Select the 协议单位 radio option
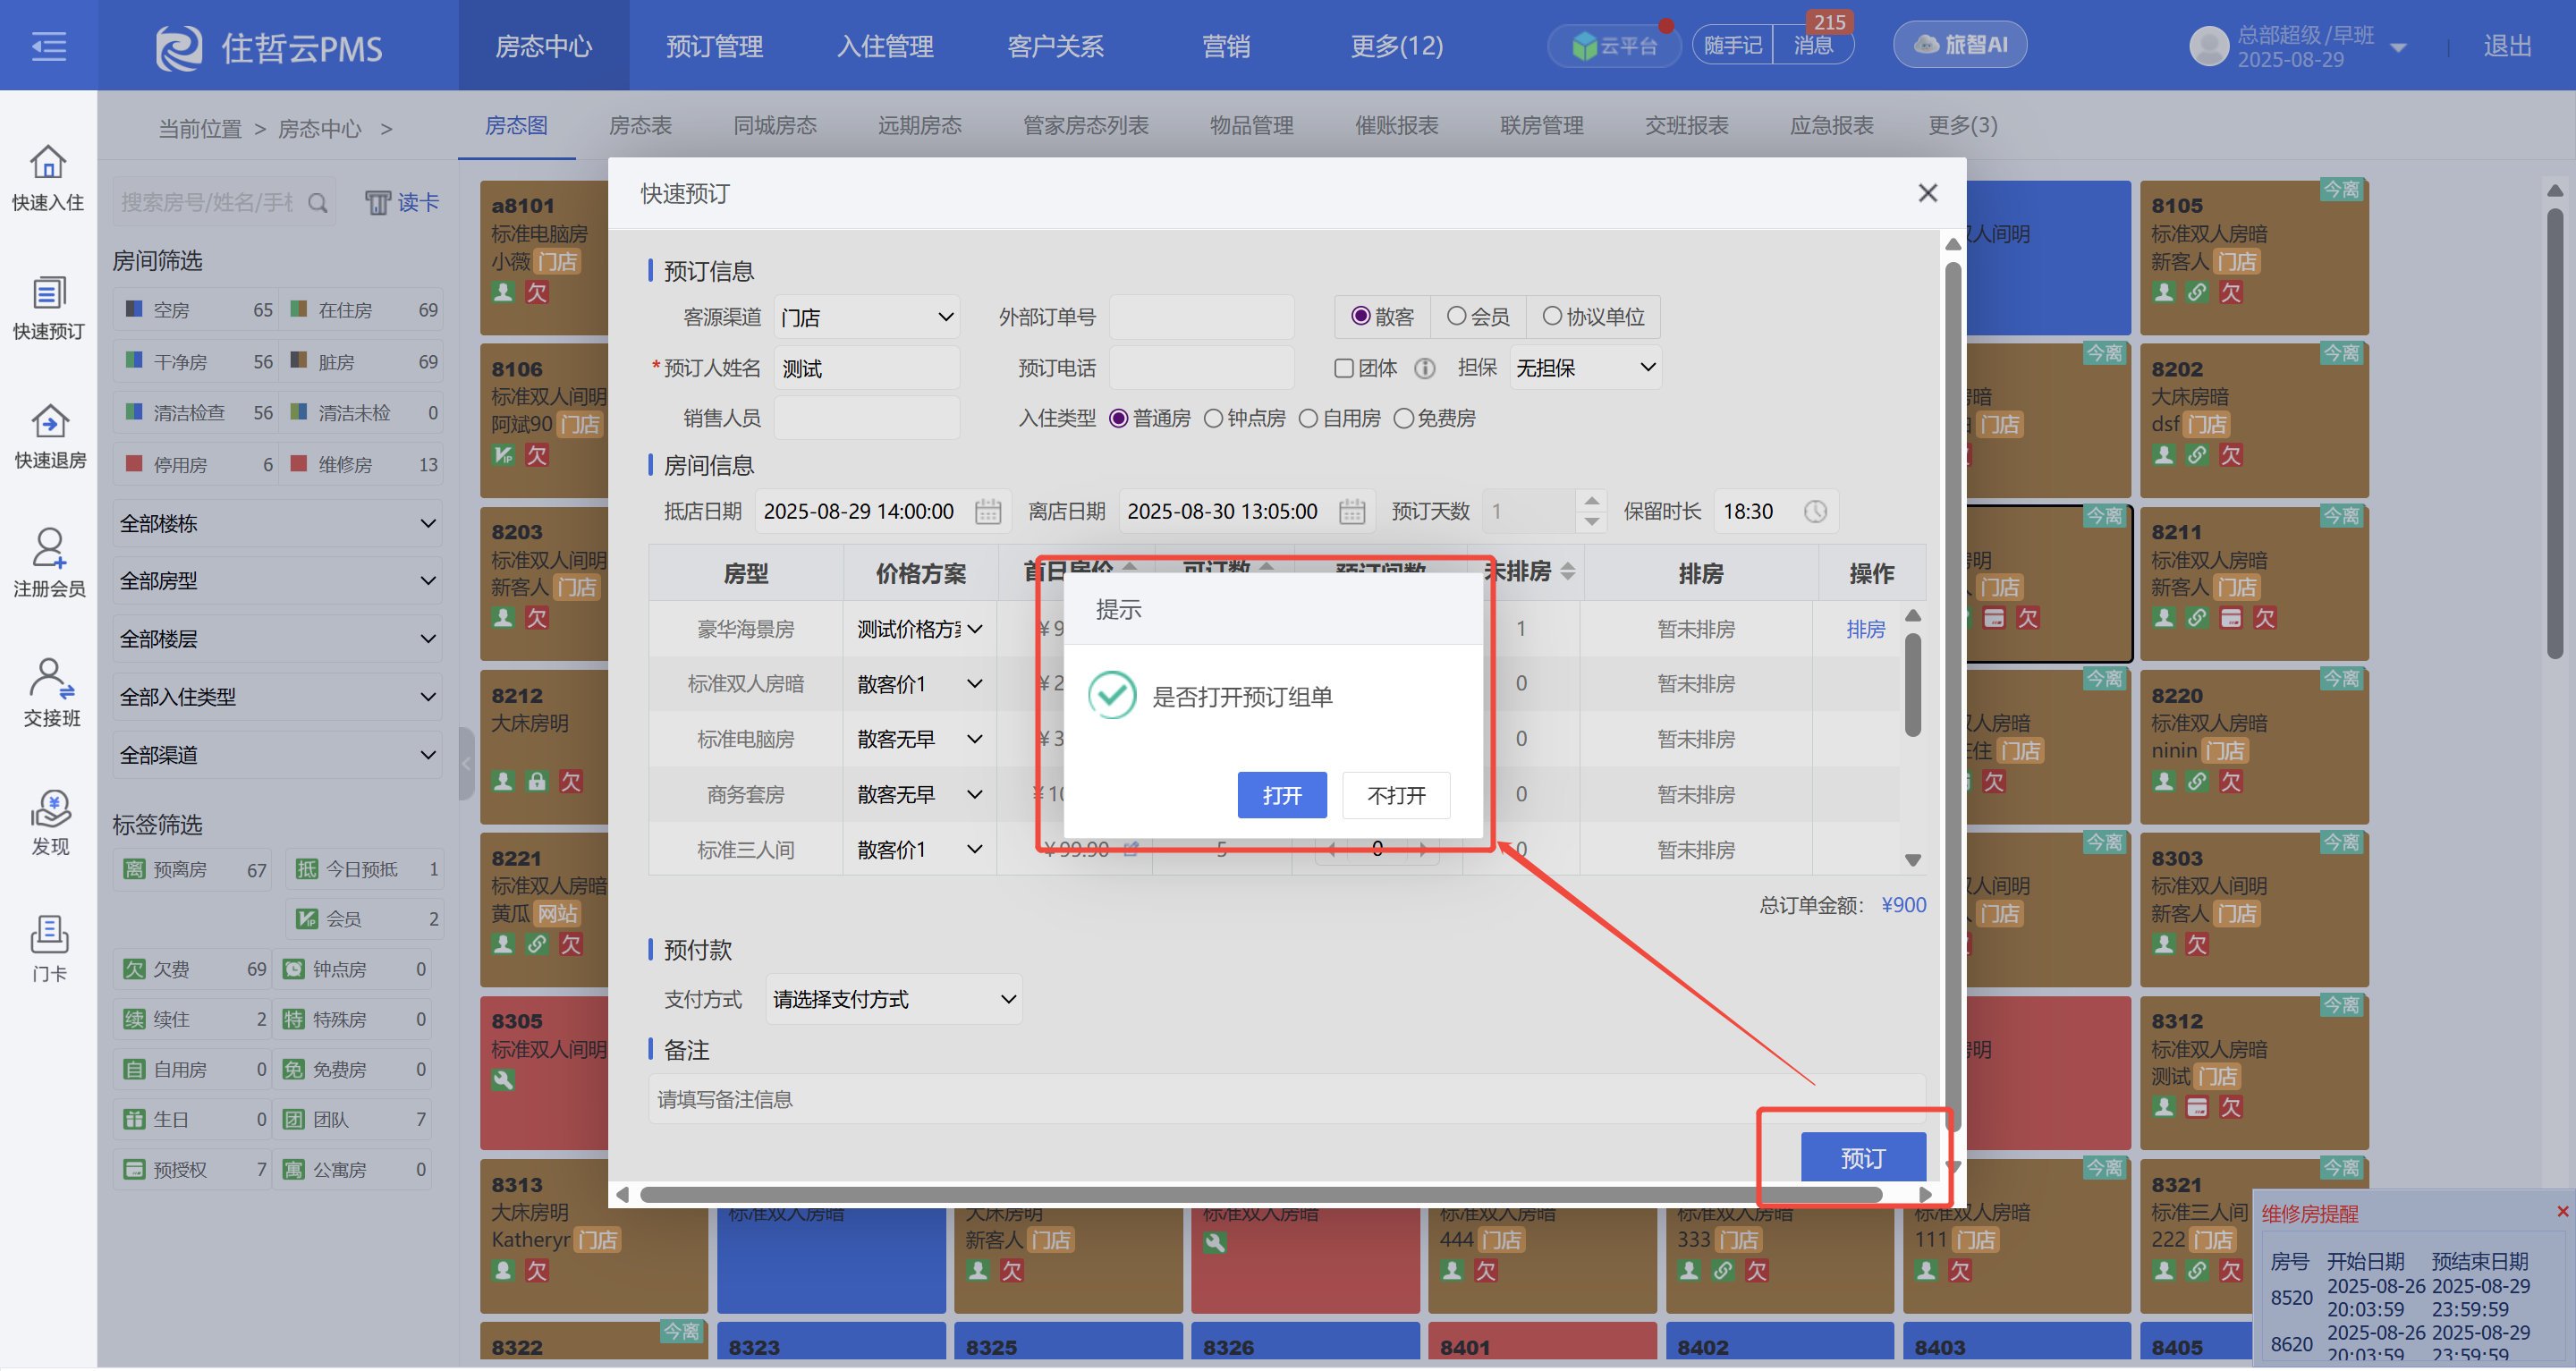 point(1551,316)
